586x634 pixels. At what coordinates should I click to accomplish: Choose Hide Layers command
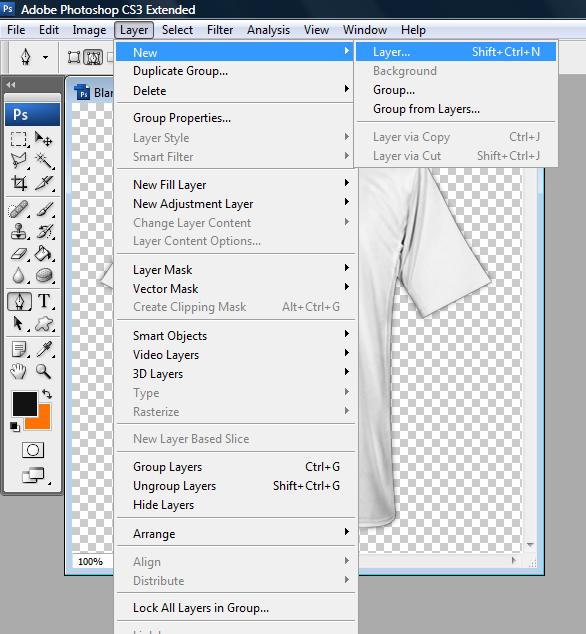[x=235, y=505]
